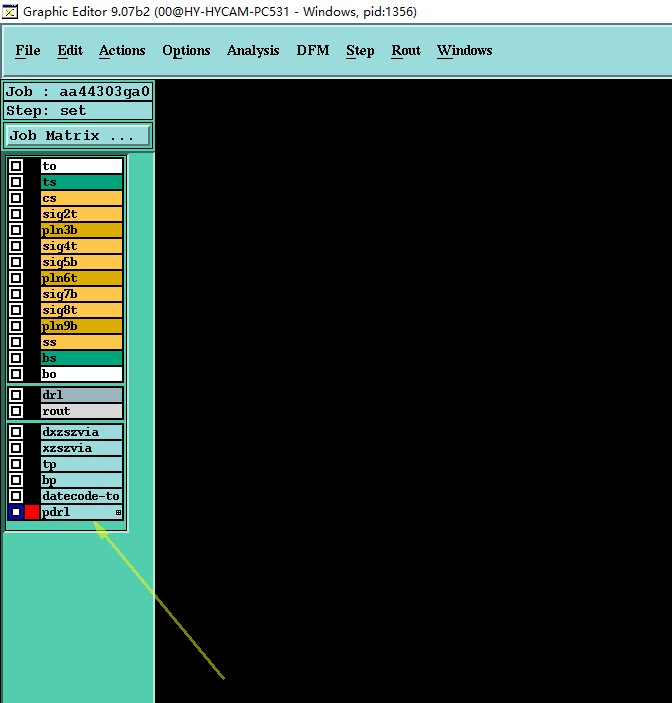Open the Rout menu

[406, 50]
